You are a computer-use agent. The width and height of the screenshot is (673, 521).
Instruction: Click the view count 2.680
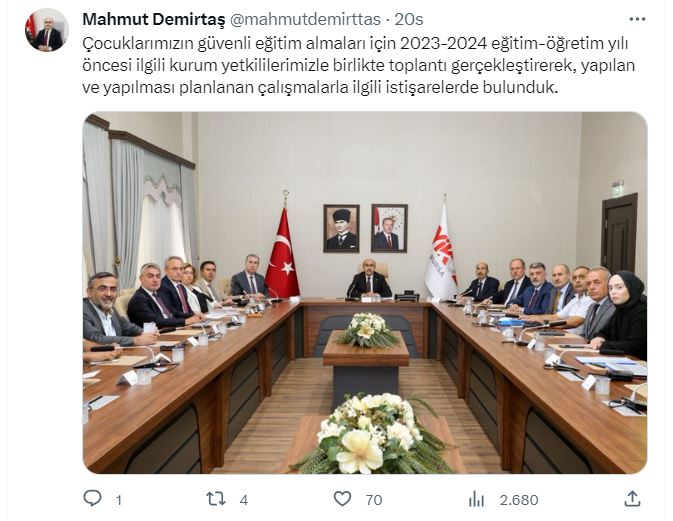tap(518, 500)
